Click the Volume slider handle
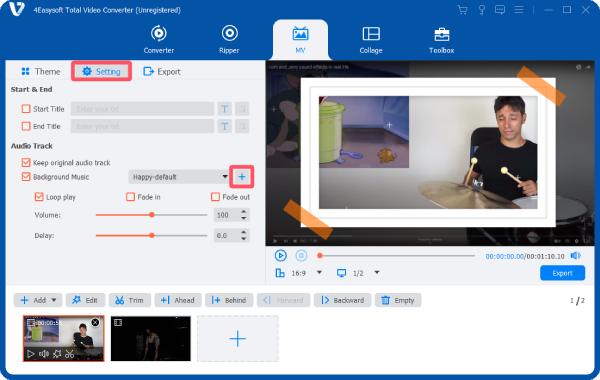 point(152,215)
